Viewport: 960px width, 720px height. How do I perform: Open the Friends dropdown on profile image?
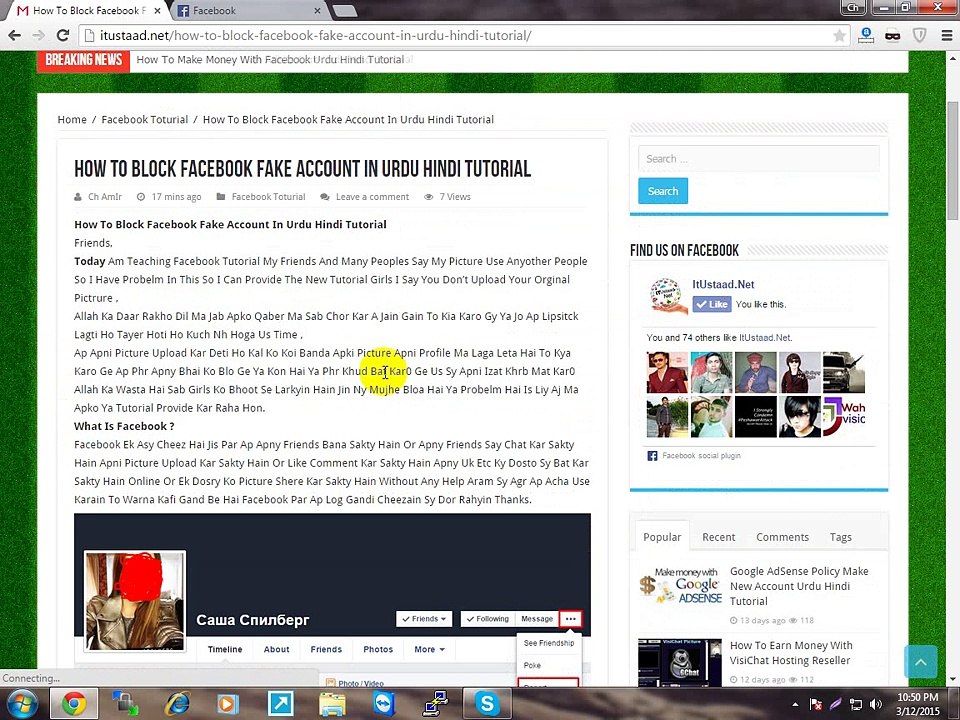tap(424, 619)
